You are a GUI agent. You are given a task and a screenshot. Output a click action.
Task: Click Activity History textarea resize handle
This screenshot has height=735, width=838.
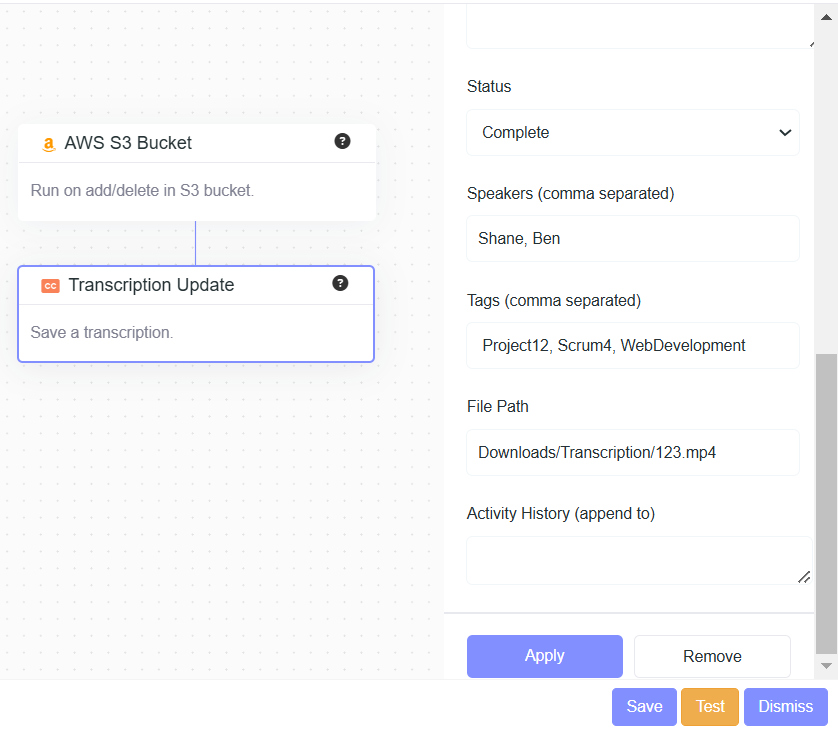pos(803,576)
